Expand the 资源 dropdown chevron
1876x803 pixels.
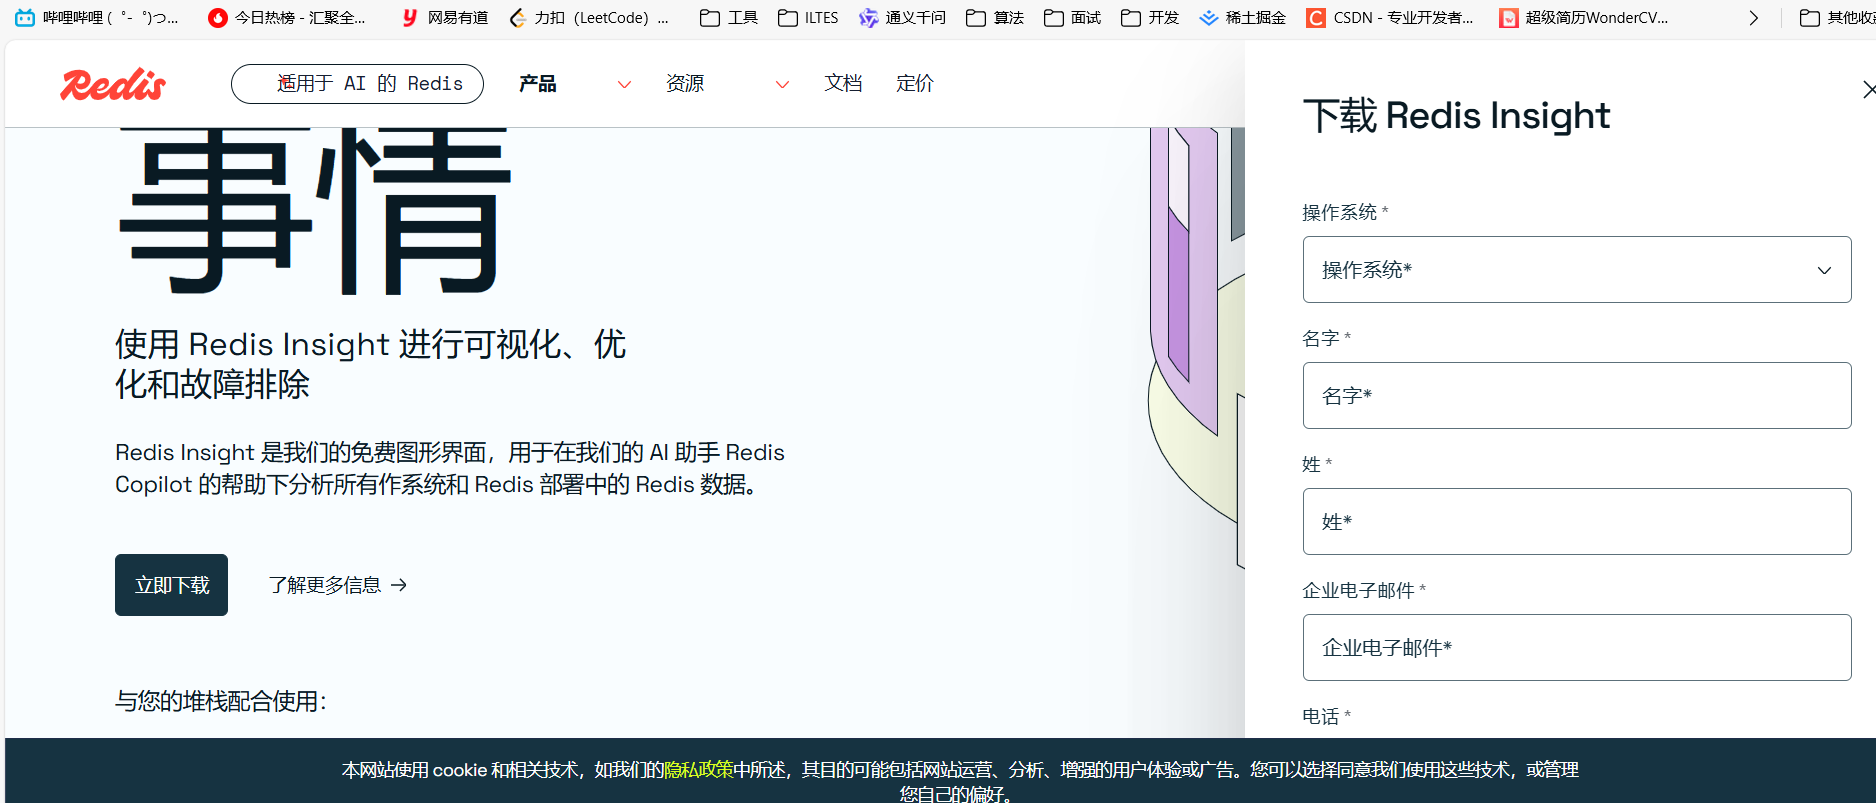point(782,85)
